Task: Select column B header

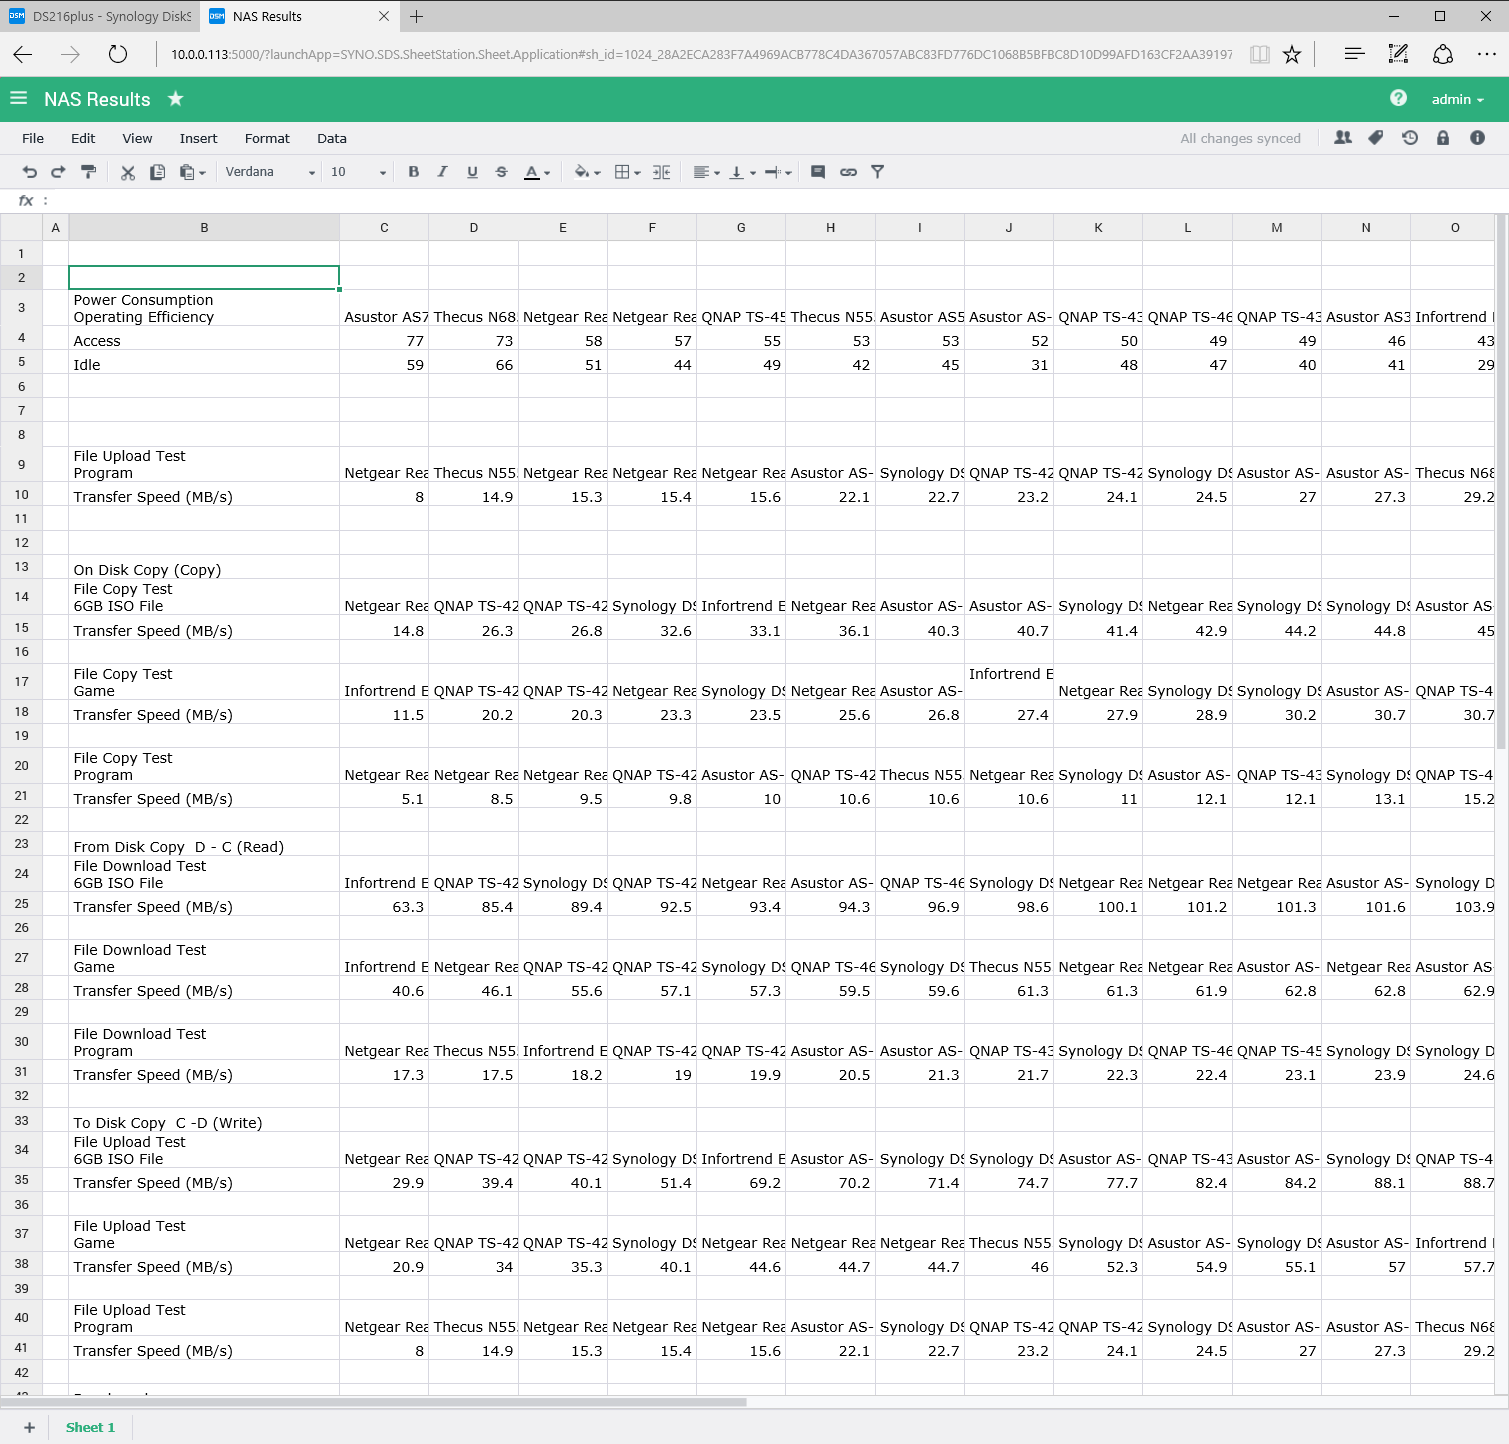Action: pos(204,228)
